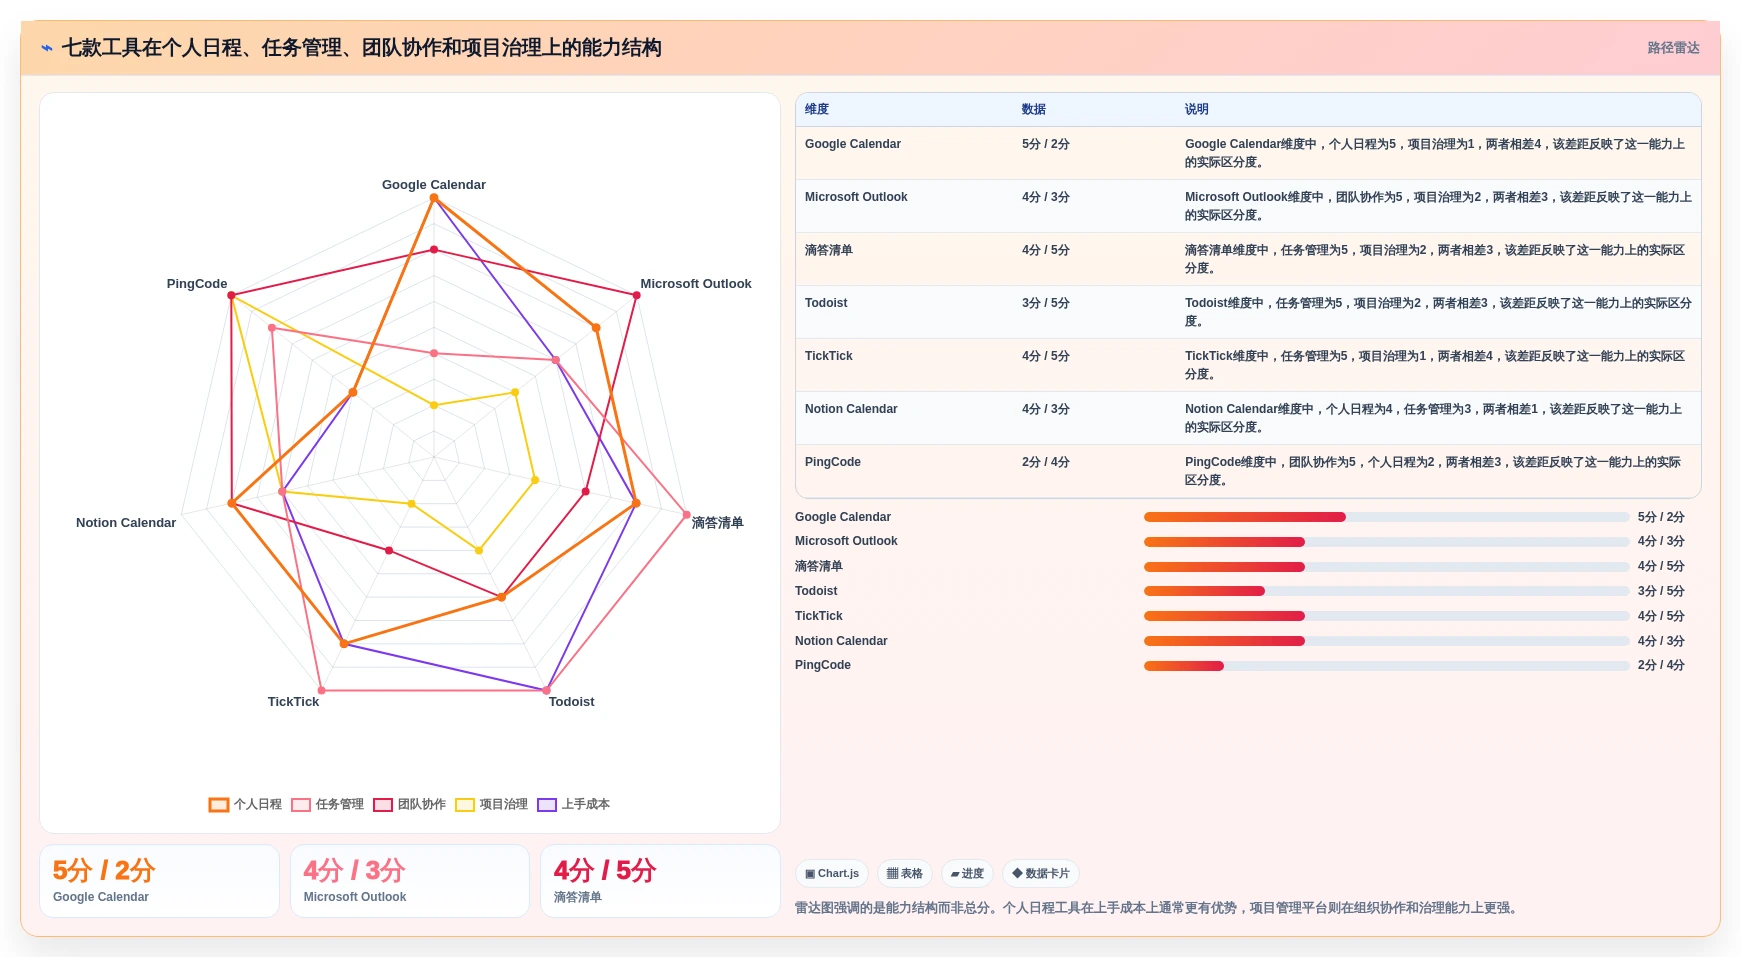Click the 说明 column header

(1197, 109)
